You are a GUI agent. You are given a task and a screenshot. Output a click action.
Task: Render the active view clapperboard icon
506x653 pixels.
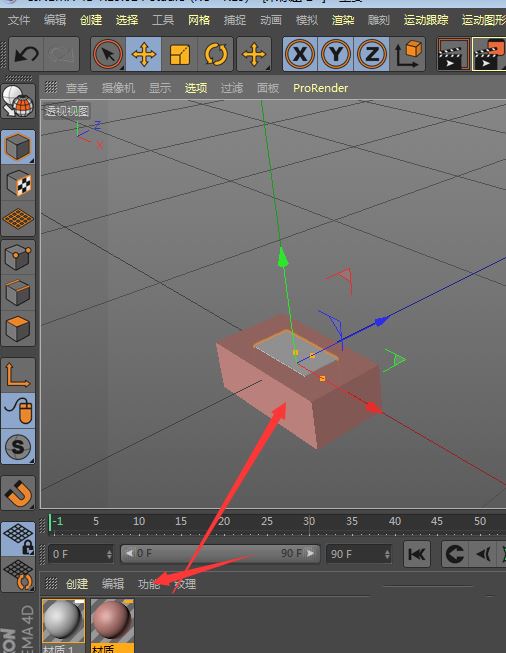(454, 54)
